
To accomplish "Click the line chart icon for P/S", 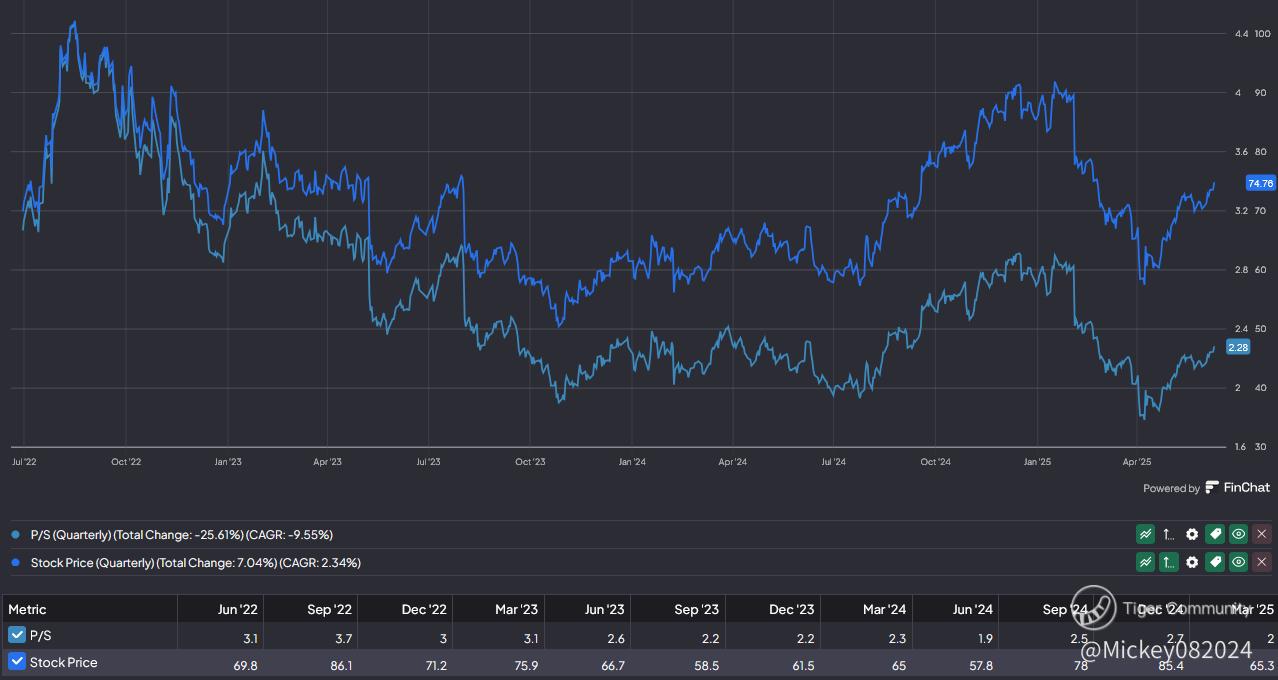I will click(1145, 535).
